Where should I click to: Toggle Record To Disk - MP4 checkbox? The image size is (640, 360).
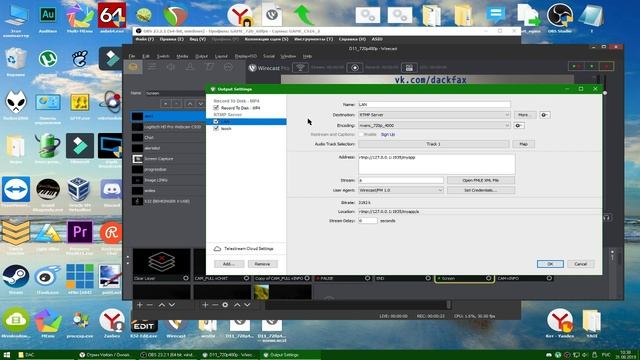(x=216, y=108)
